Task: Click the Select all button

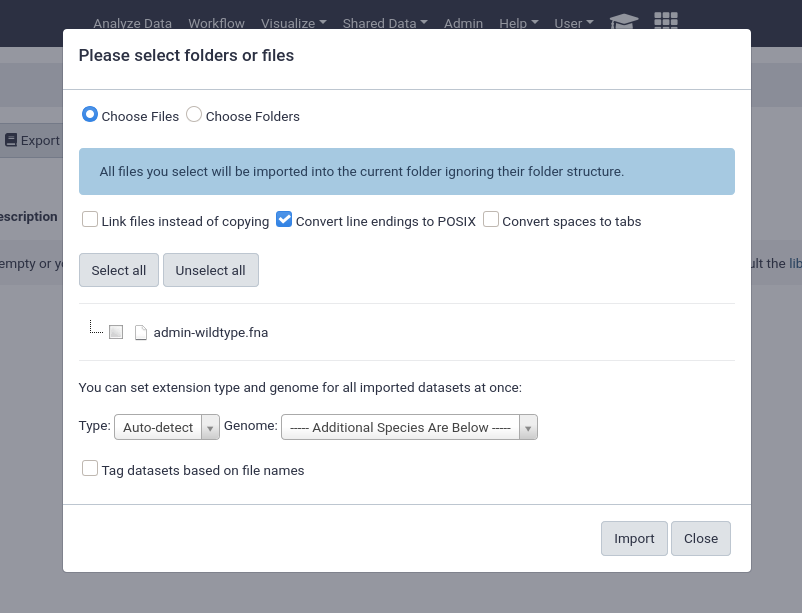Action: [x=119, y=270]
